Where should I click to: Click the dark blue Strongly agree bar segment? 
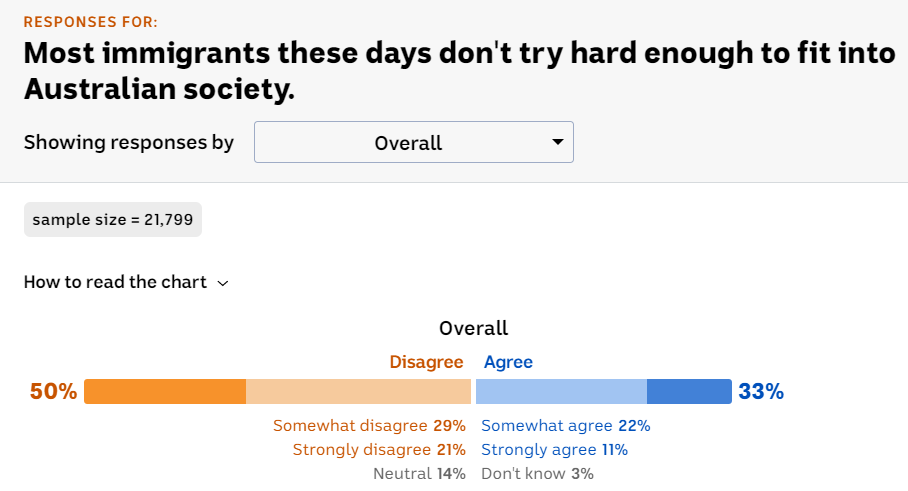[x=689, y=391]
